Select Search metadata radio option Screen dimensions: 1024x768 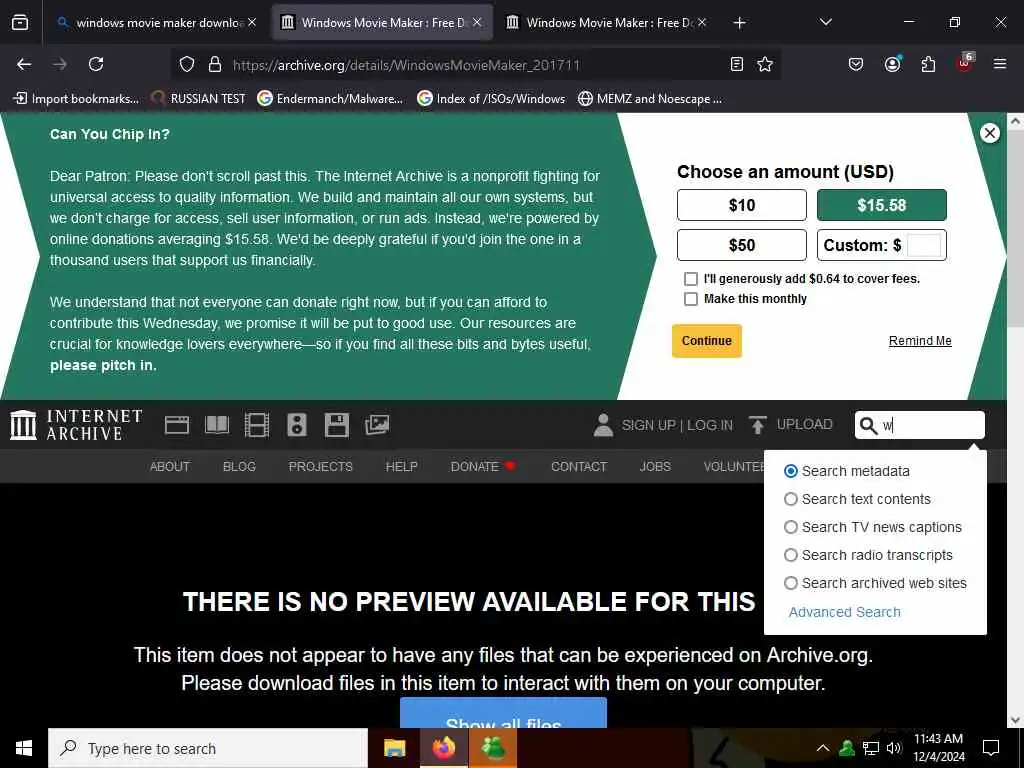tap(790, 471)
